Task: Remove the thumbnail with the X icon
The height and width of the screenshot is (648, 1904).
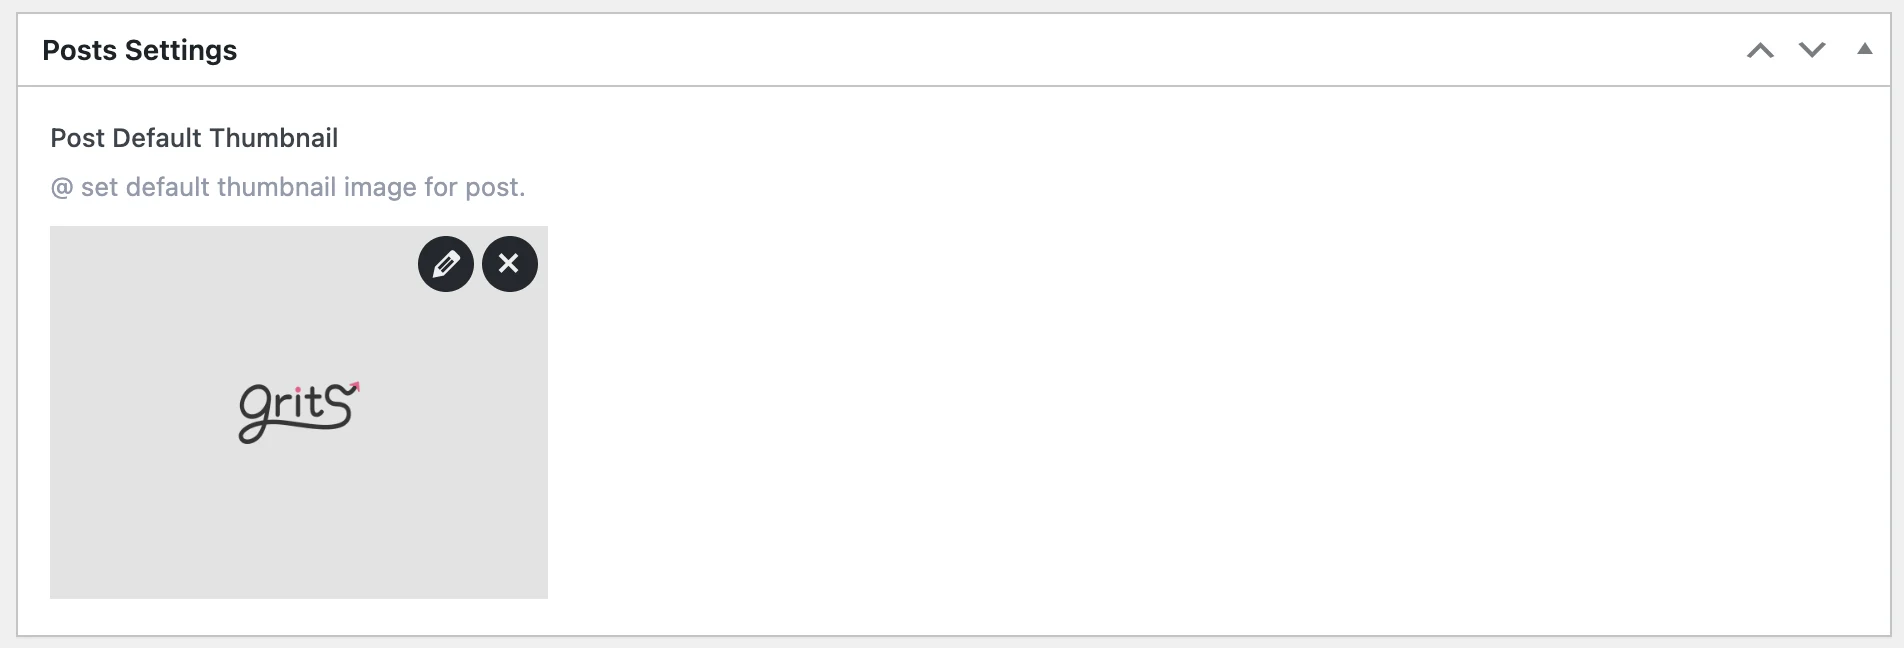Action: point(510,264)
